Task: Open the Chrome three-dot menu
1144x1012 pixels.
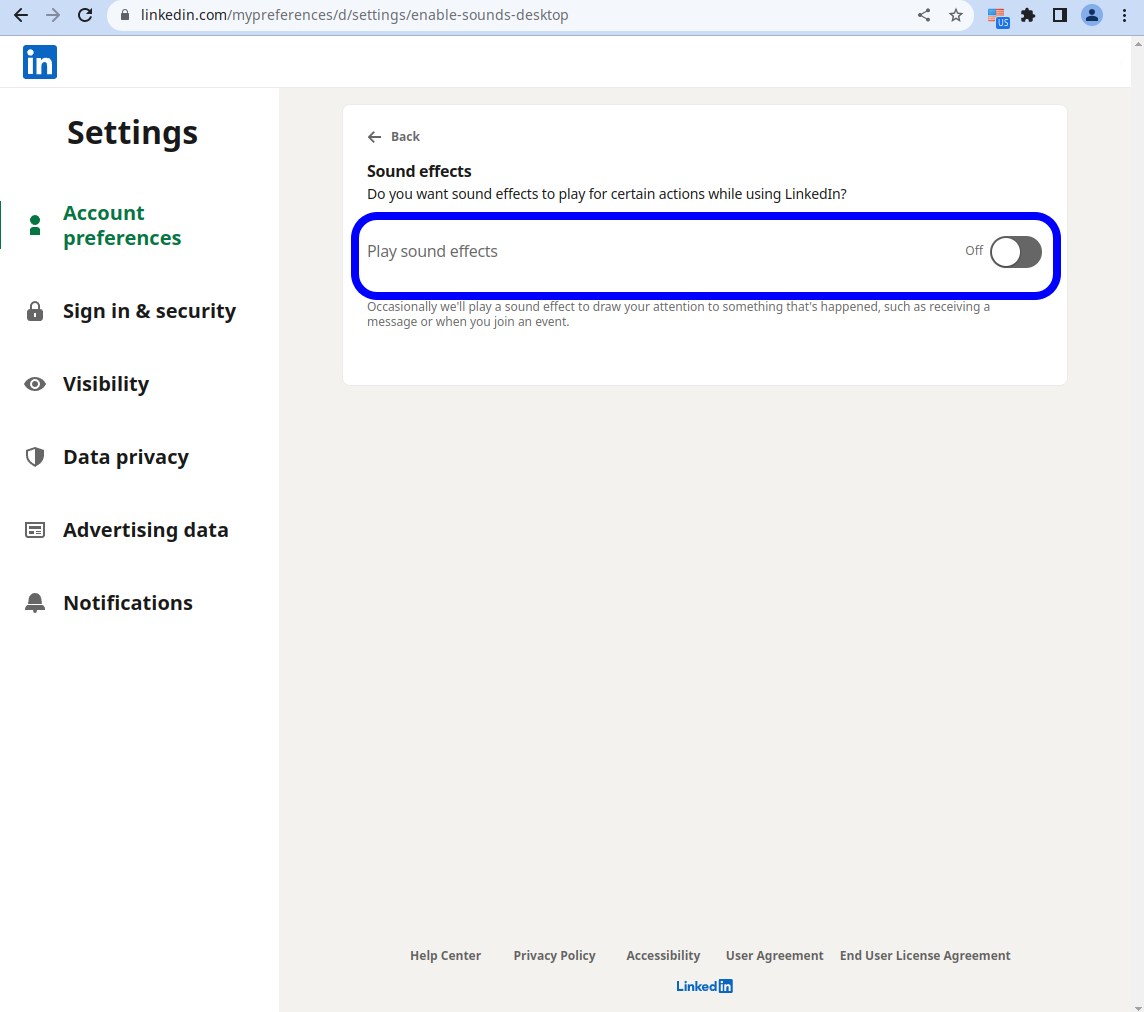Action: click(1124, 15)
